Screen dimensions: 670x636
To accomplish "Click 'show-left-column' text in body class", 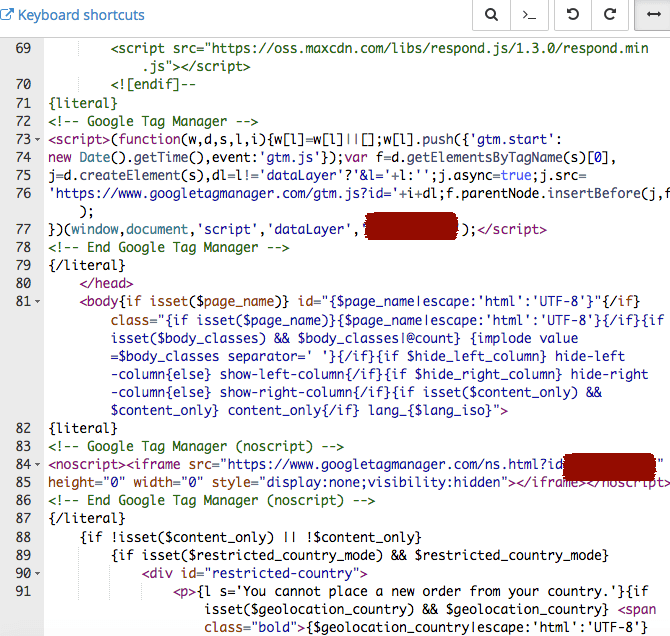I will [x=282, y=375].
